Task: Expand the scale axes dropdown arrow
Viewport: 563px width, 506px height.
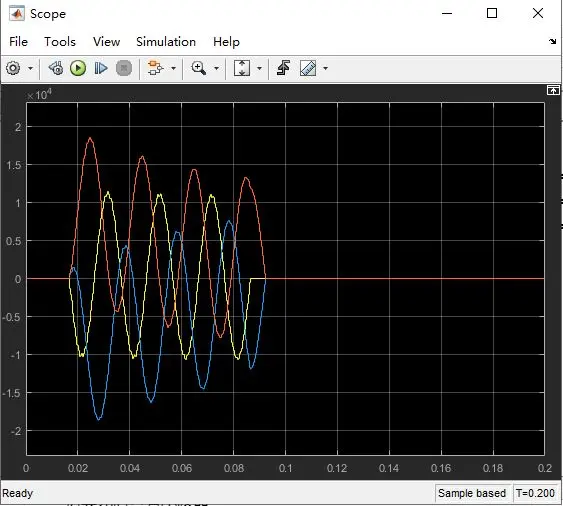Action: [260, 68]
